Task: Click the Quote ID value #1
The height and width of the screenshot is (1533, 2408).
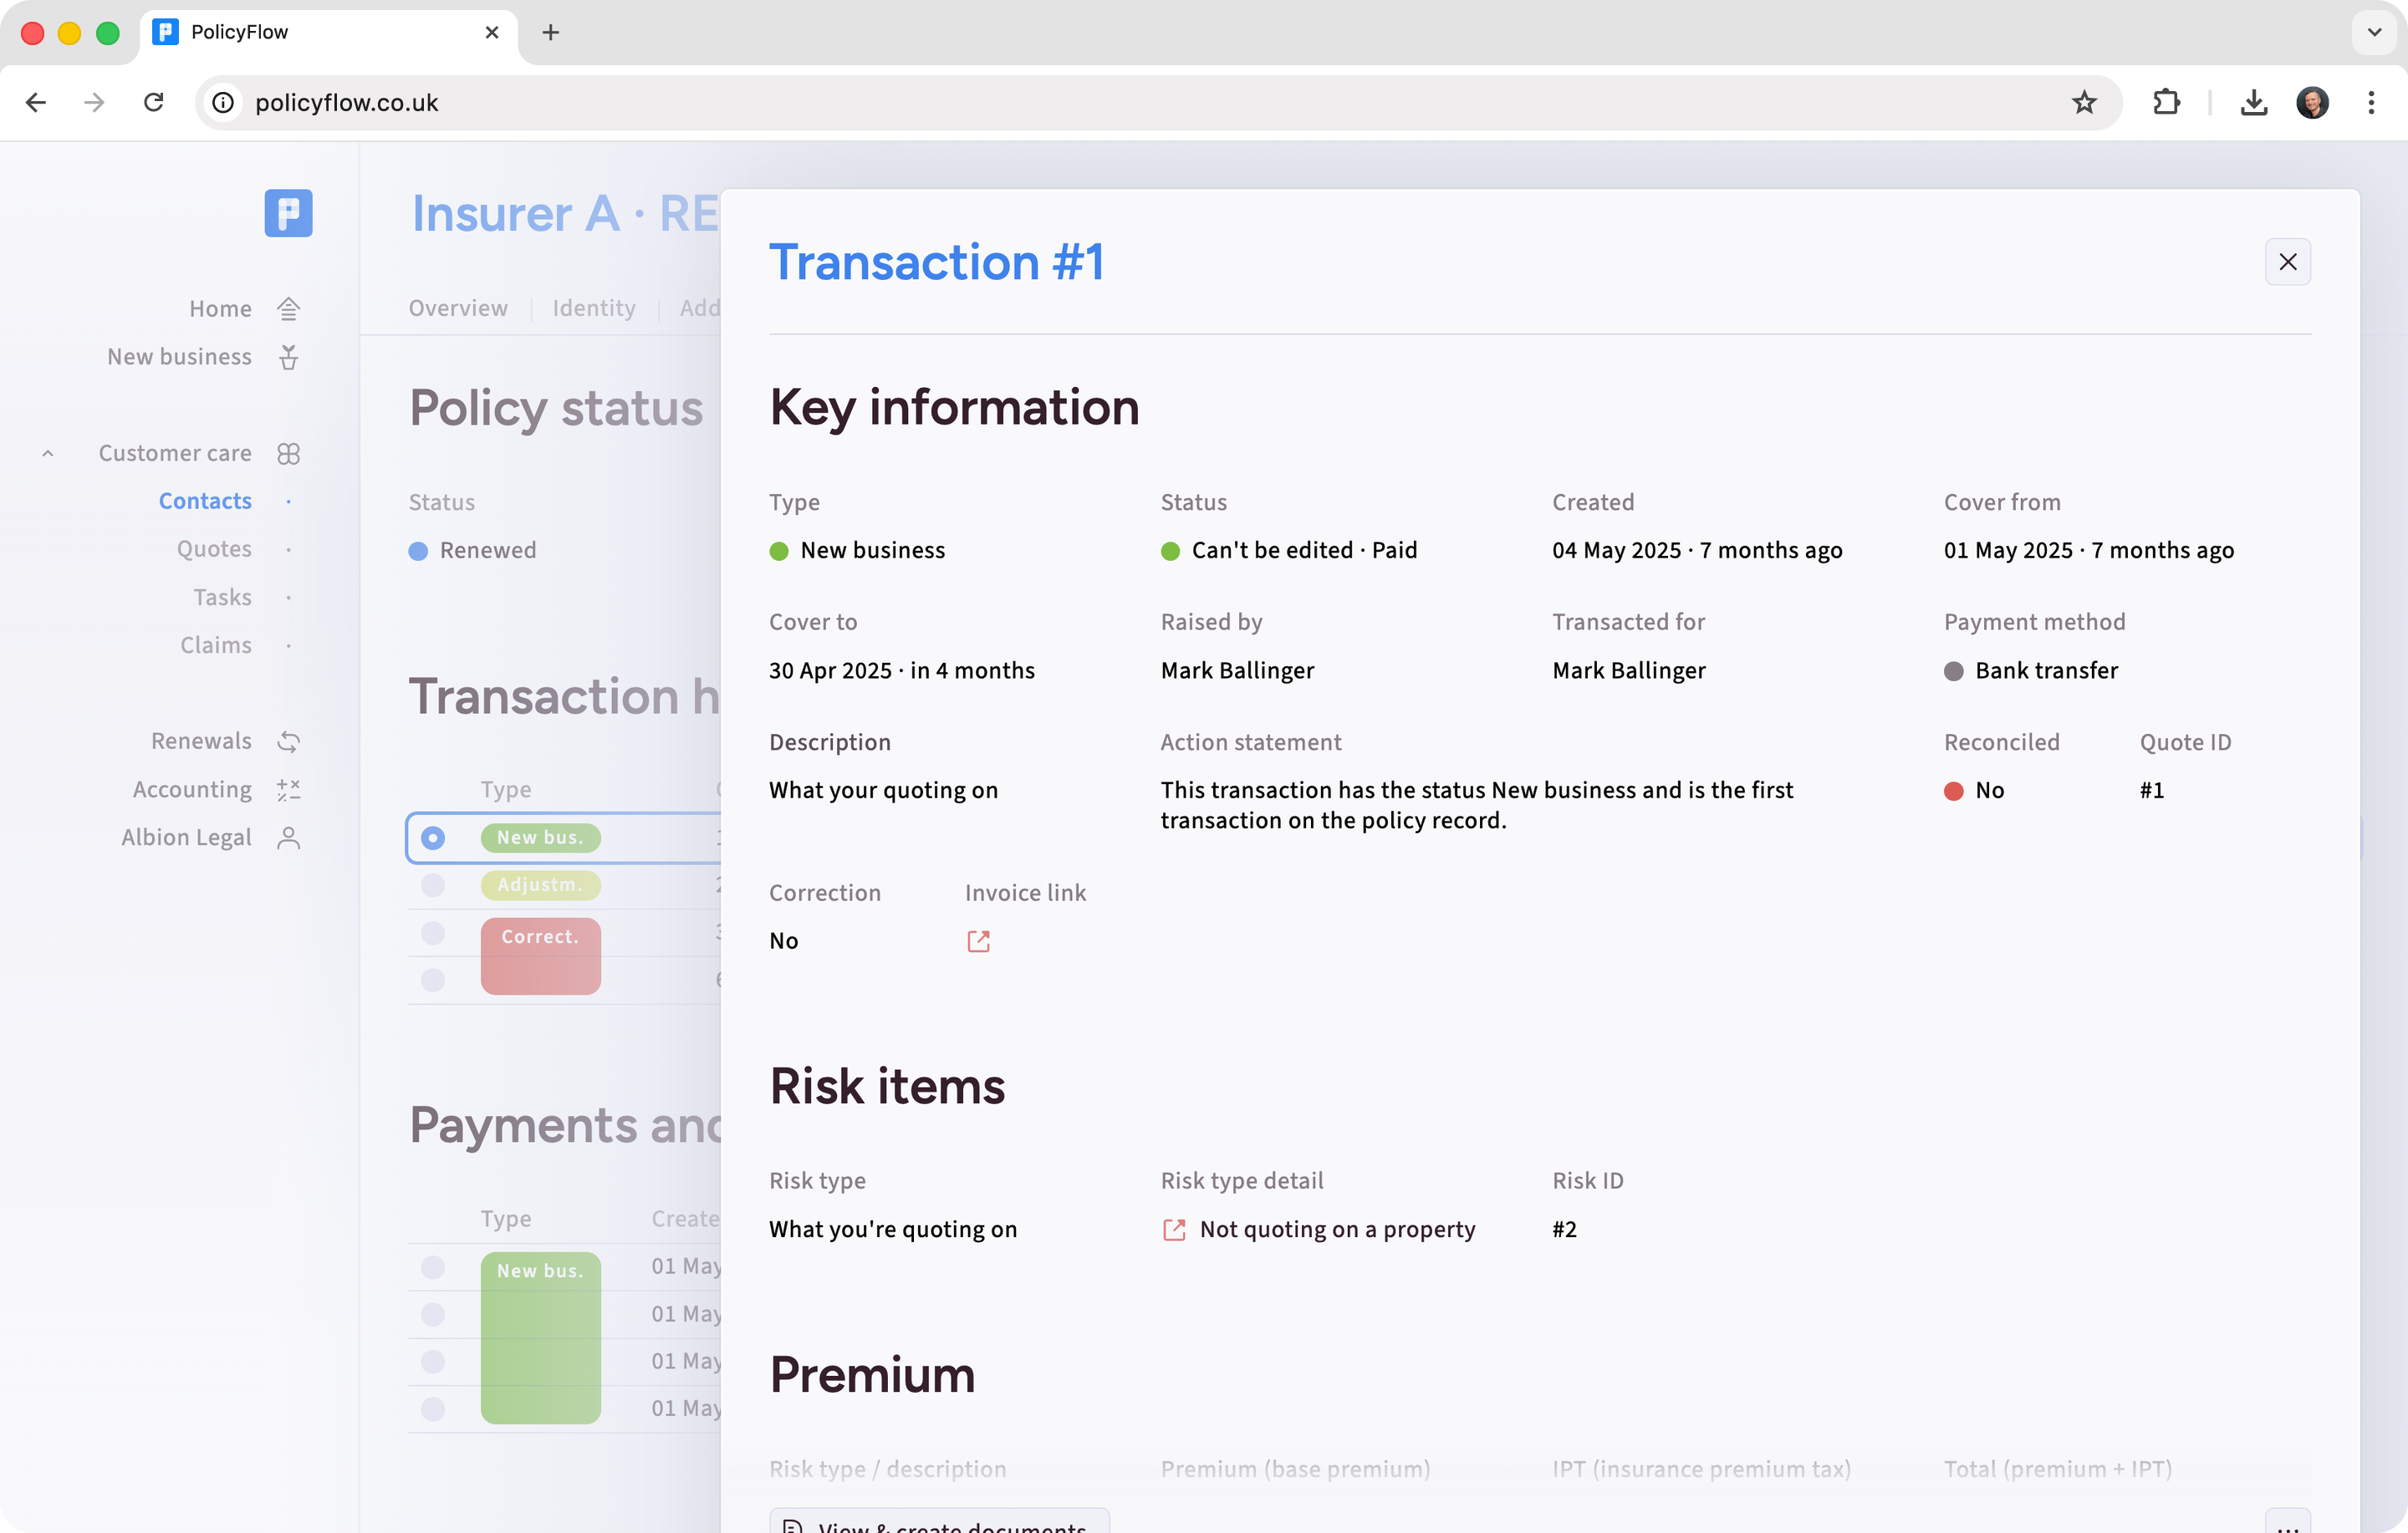Action: point(2151,790)
